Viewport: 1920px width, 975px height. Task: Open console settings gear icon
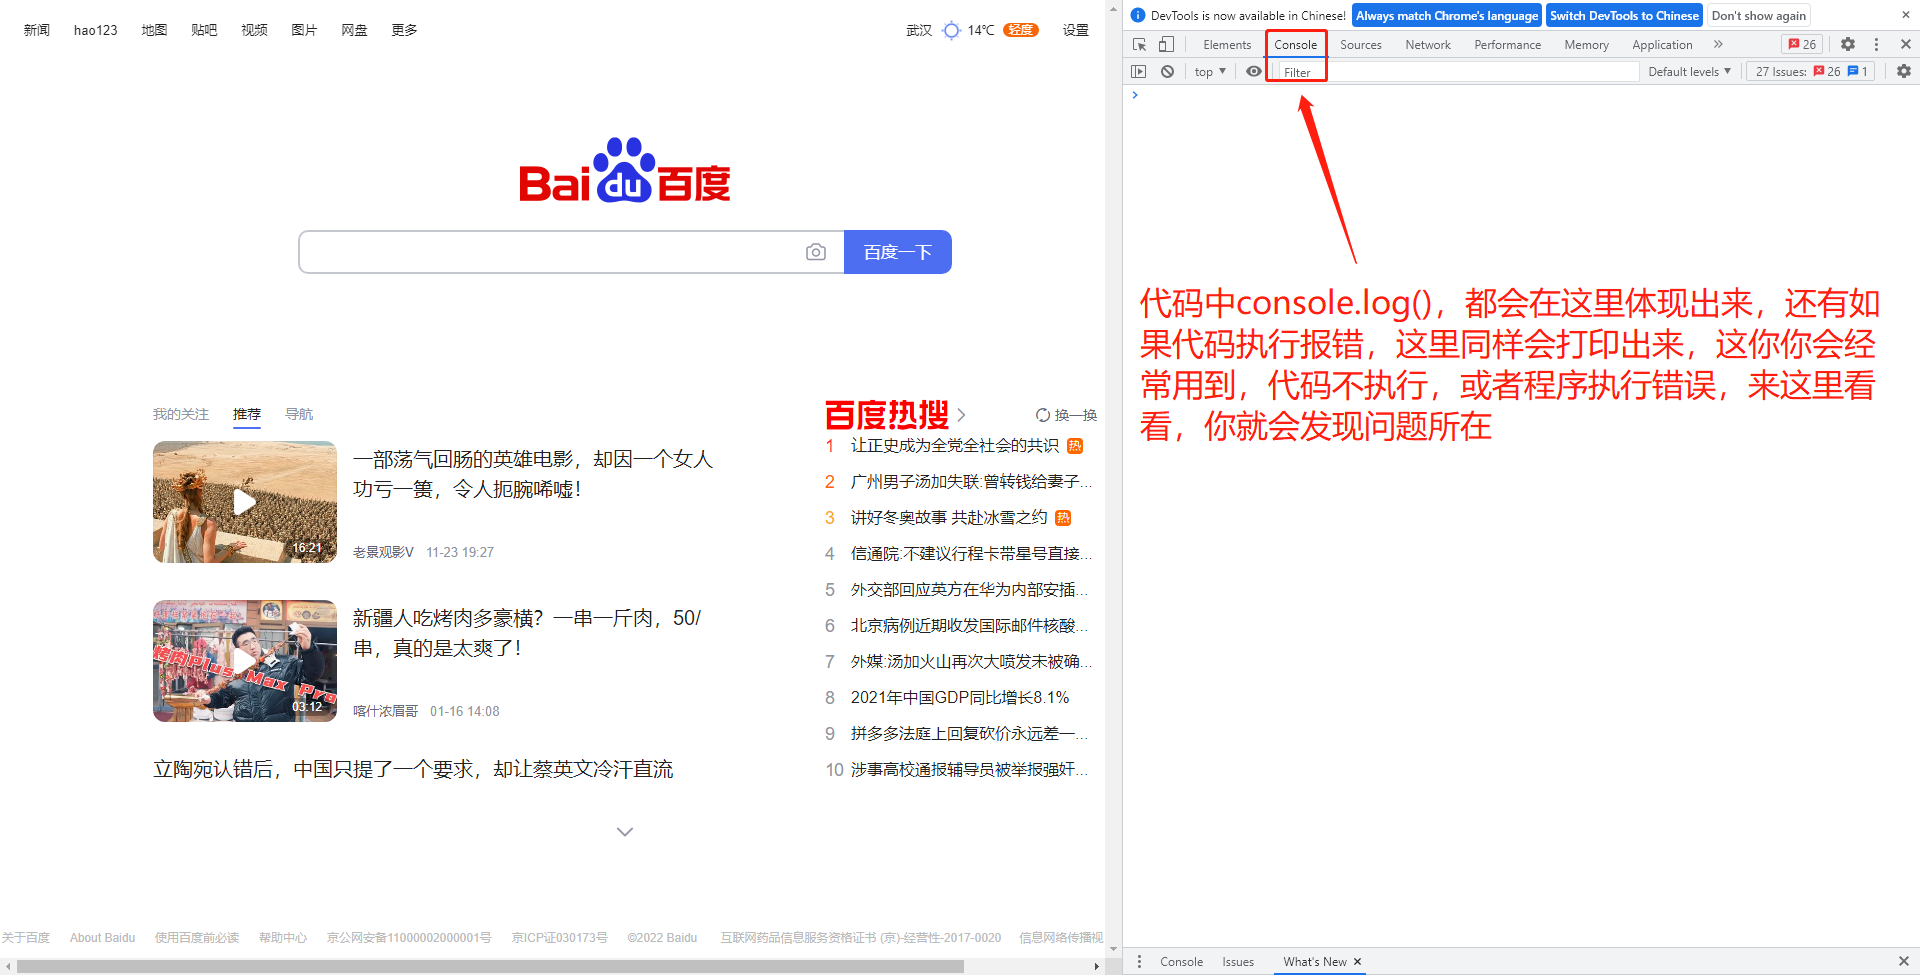(x=1904, y=71)
